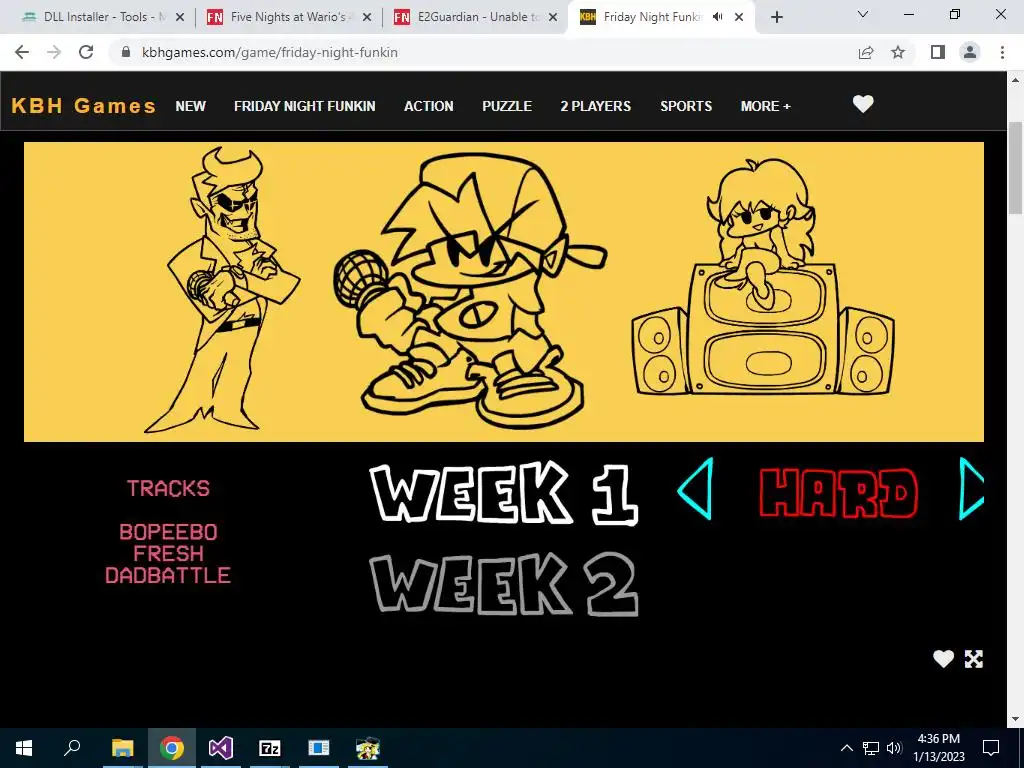Open Windows taskbar search

coord(72,748)
